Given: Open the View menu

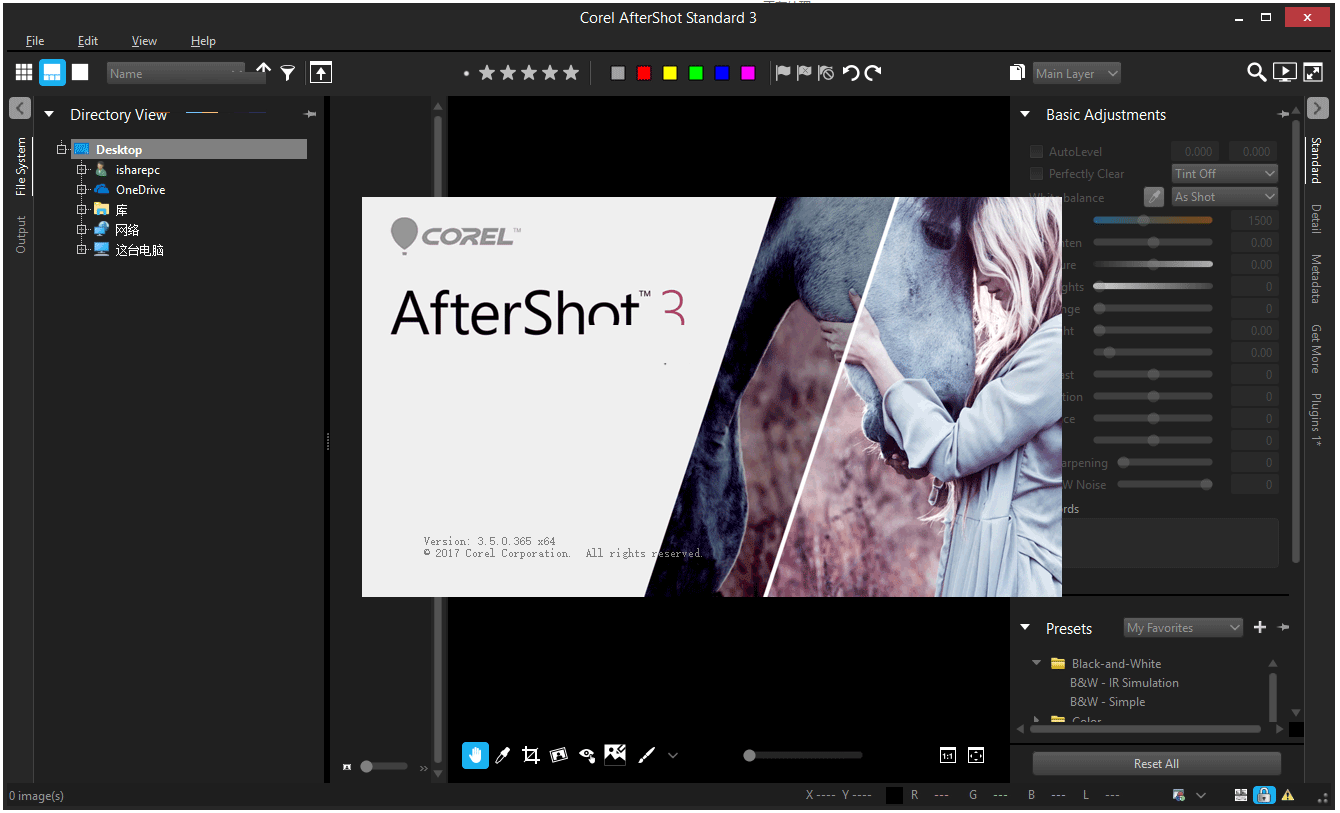Looking at the screenshot, I should coord(144,41).
